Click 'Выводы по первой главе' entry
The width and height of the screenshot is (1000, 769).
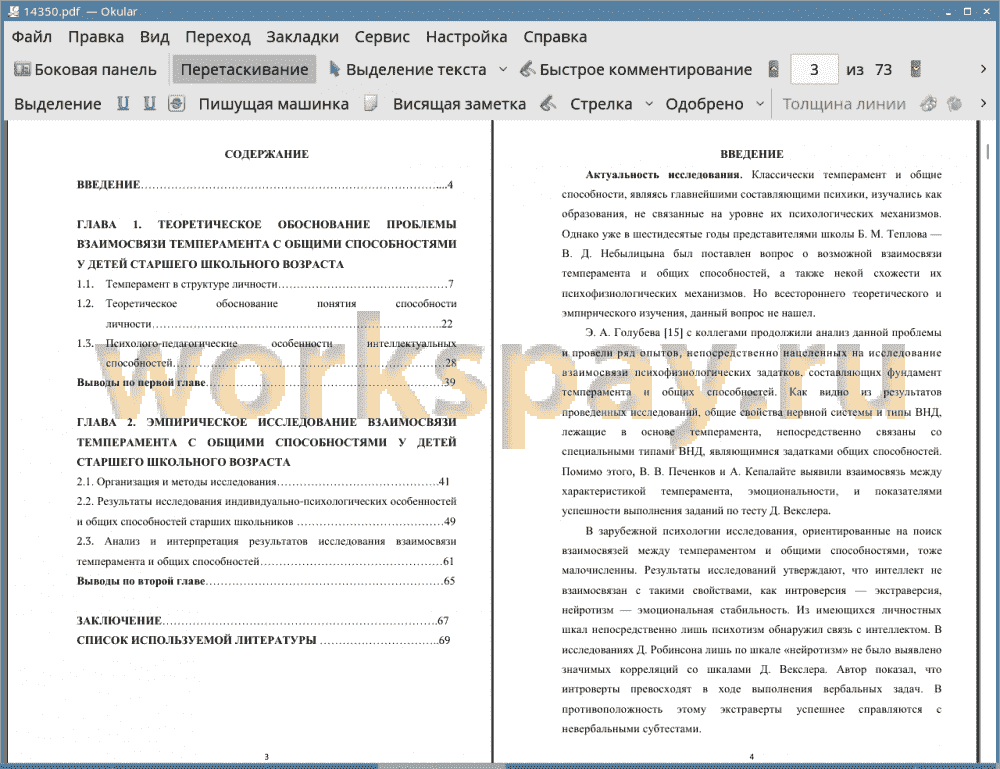[266, 383]
